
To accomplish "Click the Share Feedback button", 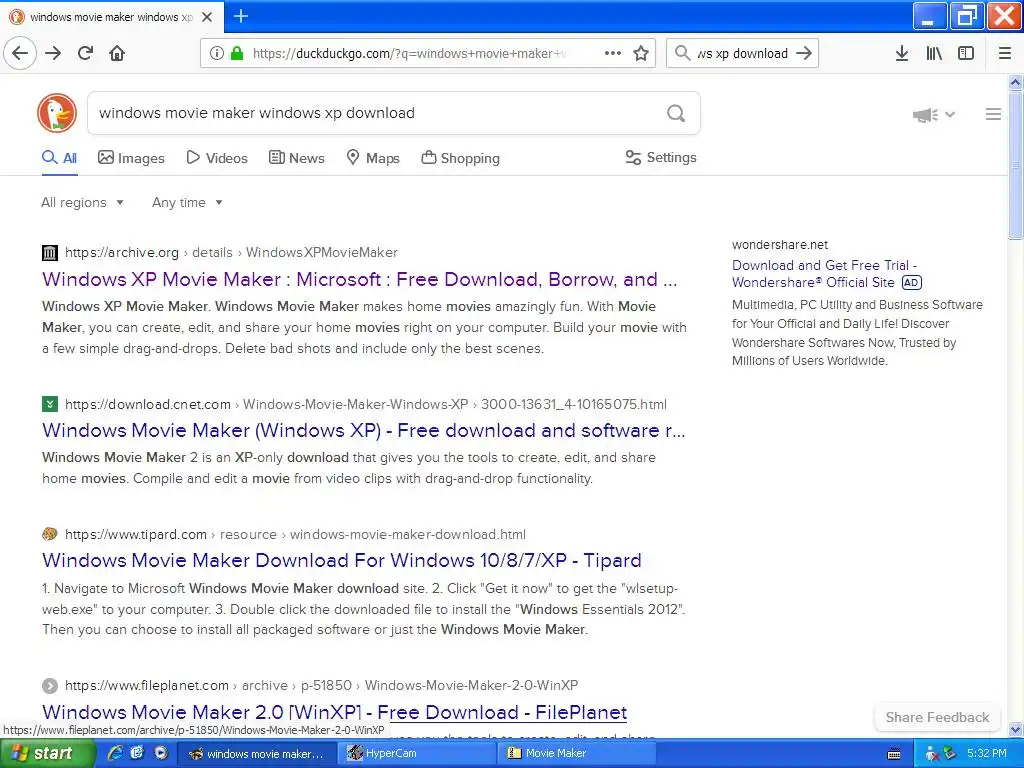I will click(937, 717).
